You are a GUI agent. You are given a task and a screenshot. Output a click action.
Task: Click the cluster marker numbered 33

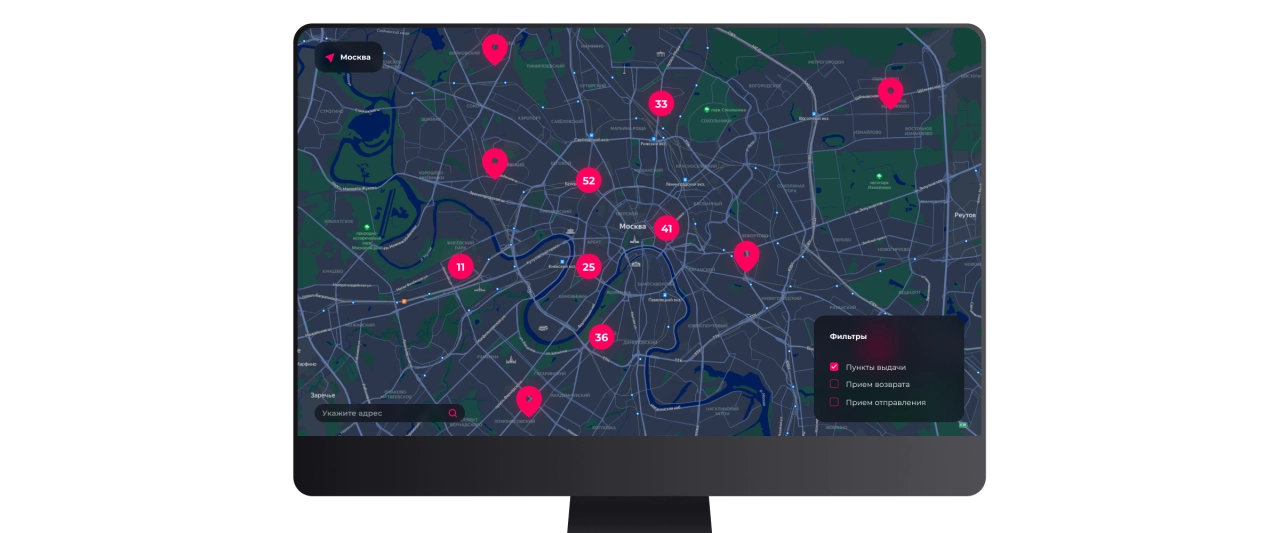click(660, 103)
